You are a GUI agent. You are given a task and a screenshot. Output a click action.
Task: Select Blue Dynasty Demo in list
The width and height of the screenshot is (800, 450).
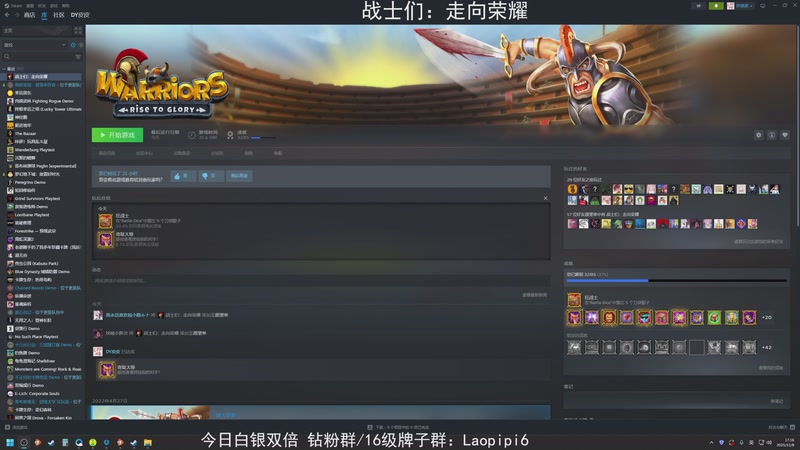click(x=42, y=272)
